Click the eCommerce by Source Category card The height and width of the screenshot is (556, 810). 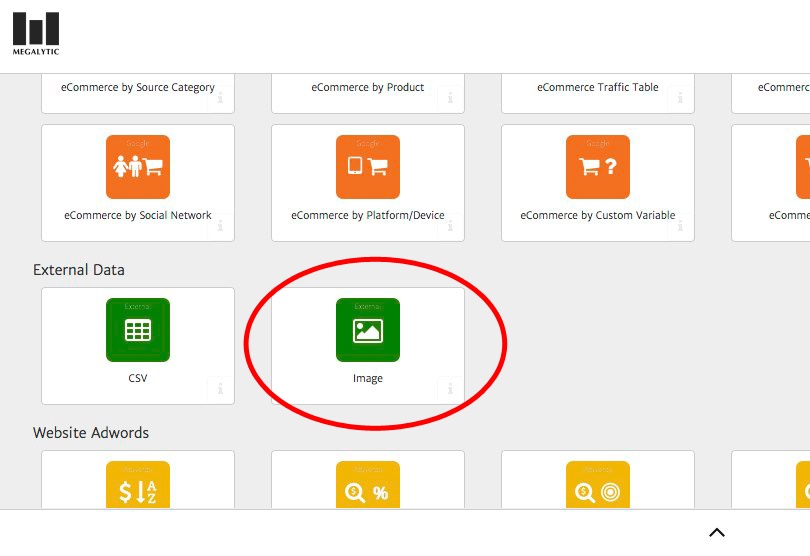[138, 90]
